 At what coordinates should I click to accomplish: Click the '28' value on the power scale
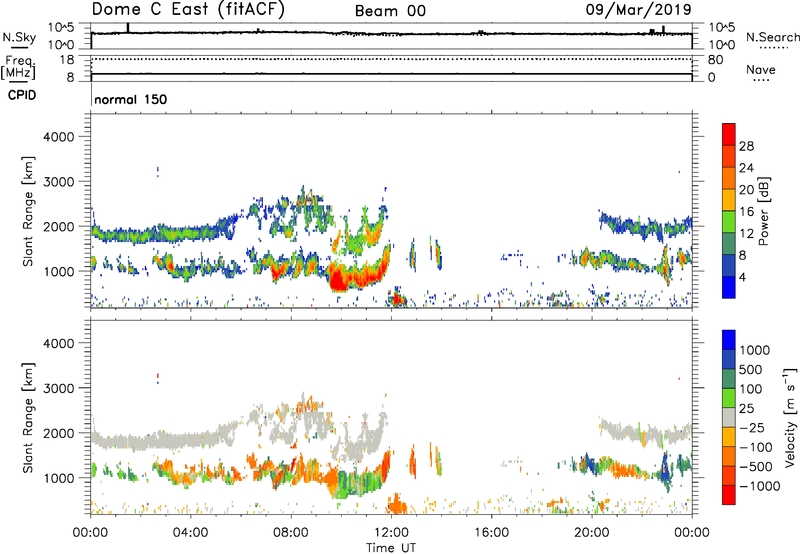[746, 146]
